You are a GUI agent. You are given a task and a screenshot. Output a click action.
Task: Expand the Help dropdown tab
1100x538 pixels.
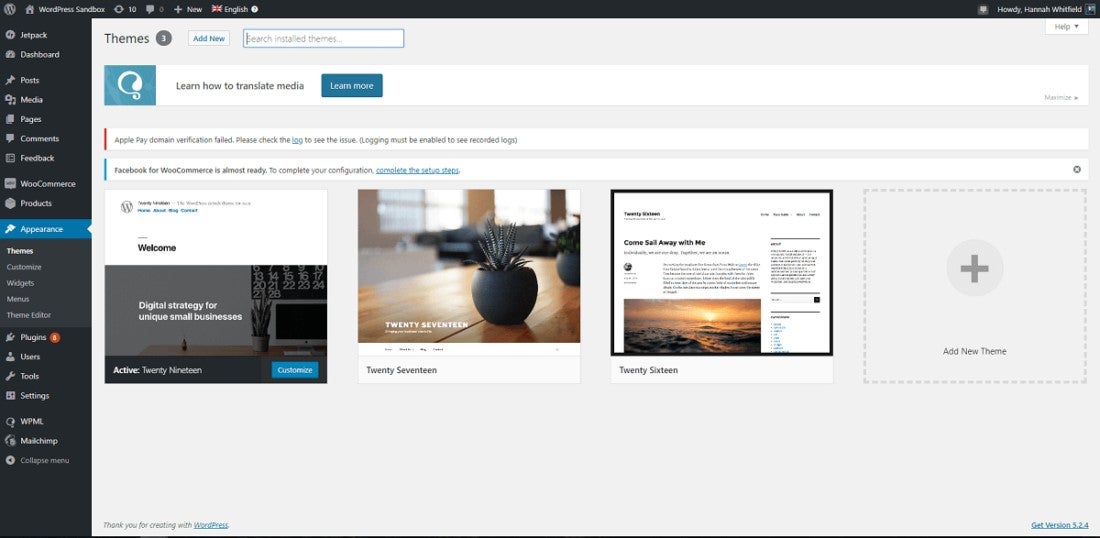(x=1066, y=27)
